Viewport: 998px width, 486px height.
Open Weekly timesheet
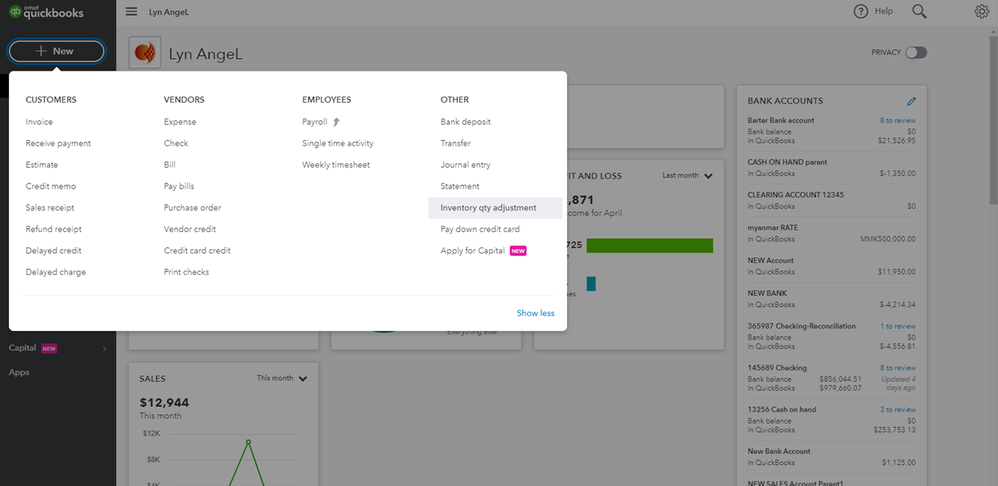335,165
